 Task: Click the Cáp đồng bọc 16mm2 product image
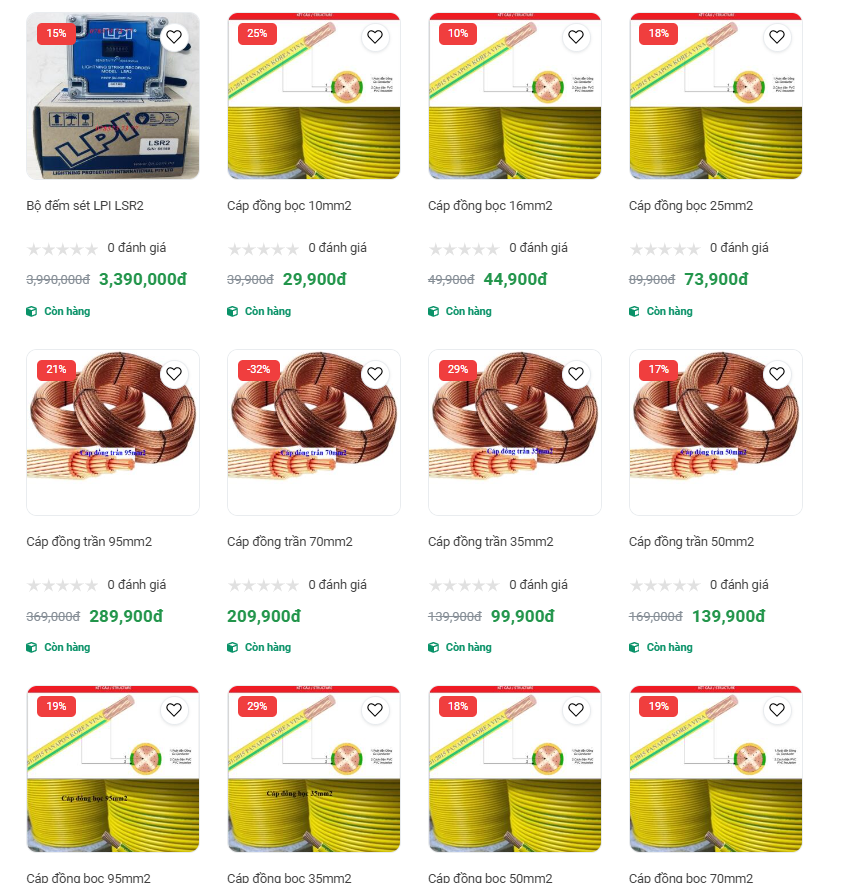(x=515, y=96)
